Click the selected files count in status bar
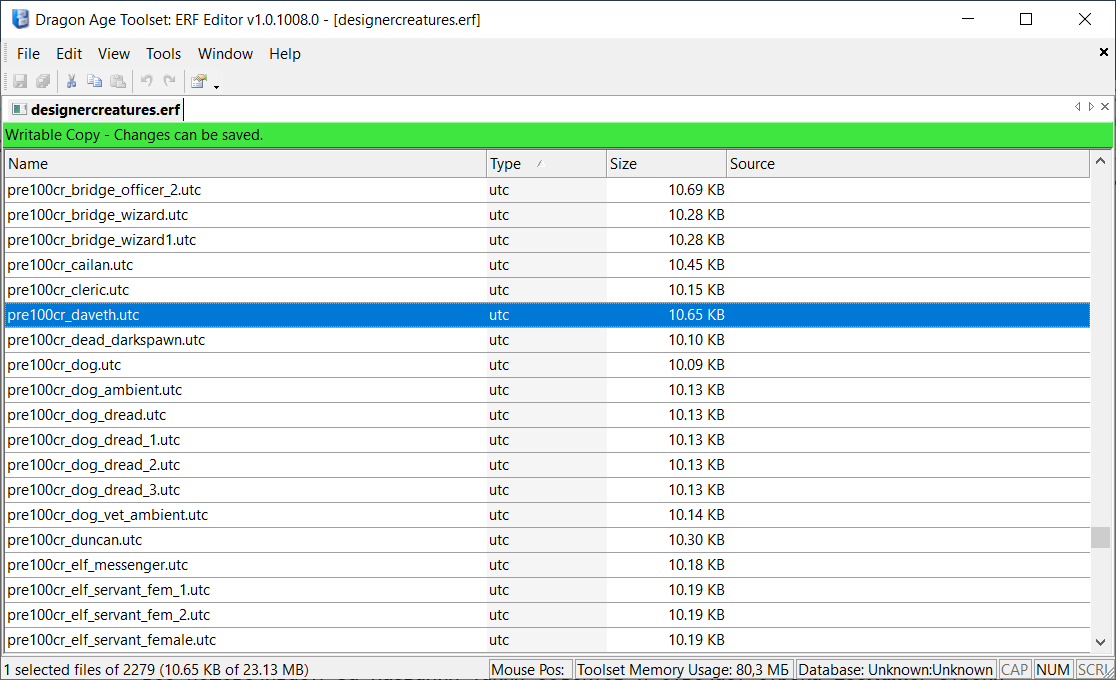1116x680 pixels. (x=157, y=670)
